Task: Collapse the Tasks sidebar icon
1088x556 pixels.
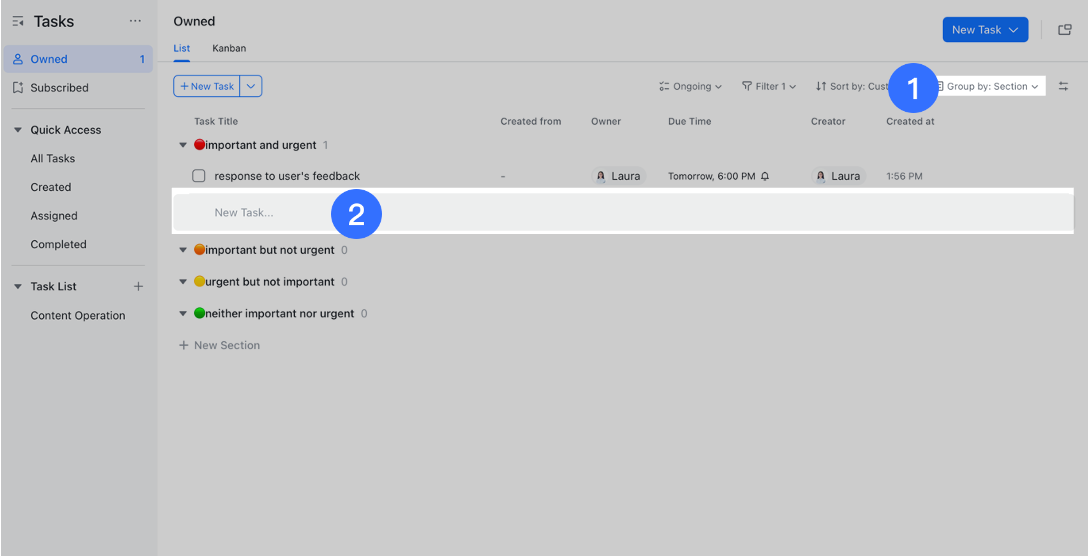Action: pos(18,22)
